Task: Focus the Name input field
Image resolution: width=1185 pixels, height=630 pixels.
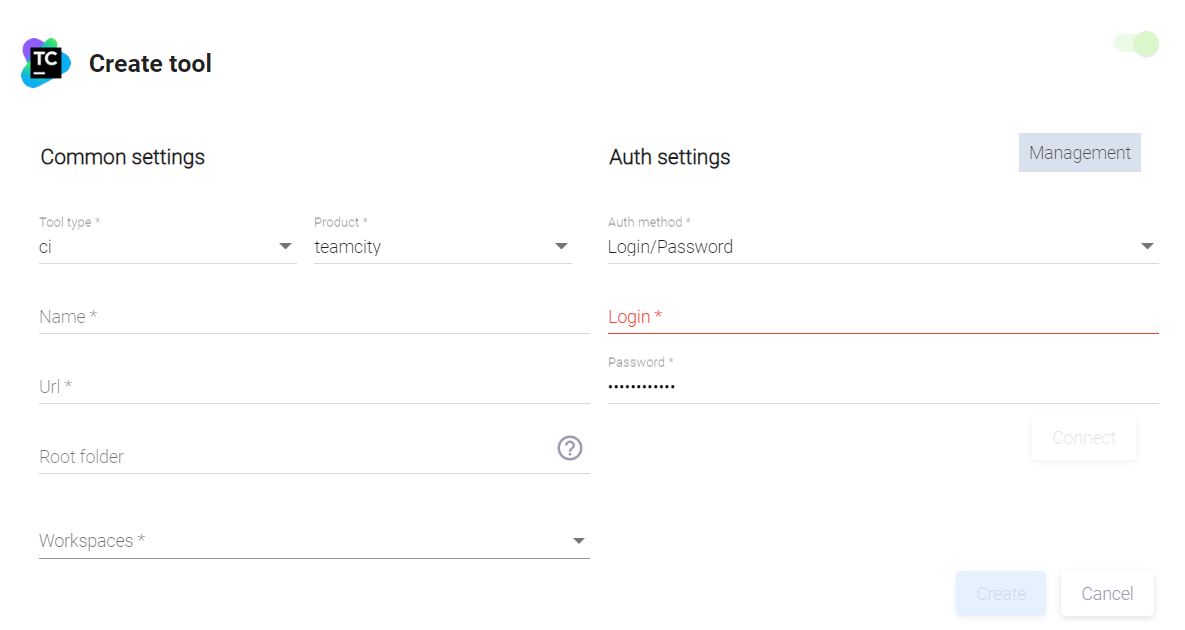Action: 313,317
